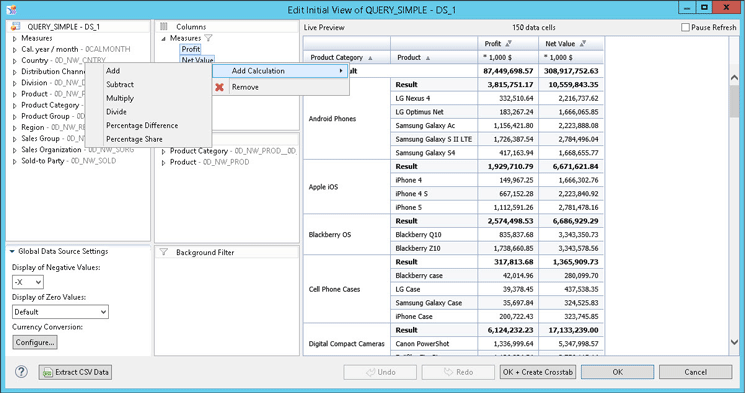Screen dimensions: 745x393
Task: Collapse the Measures node under Columns
Action: coord(163,38)
